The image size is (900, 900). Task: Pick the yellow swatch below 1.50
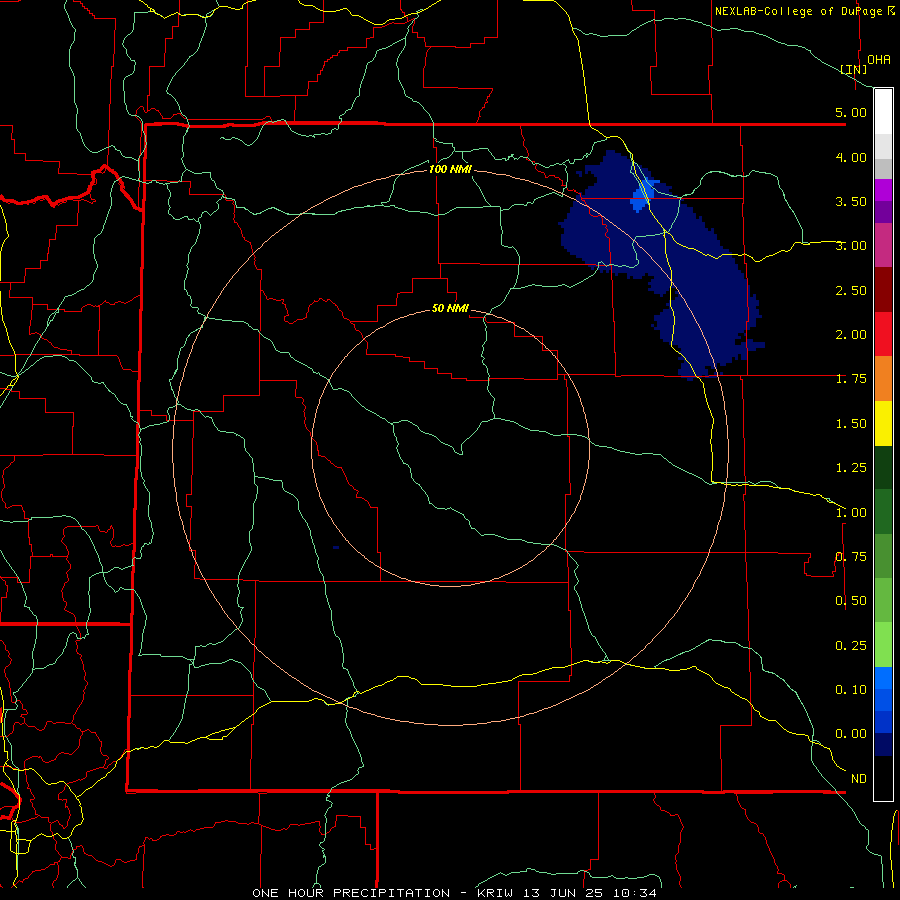(883, 423)
